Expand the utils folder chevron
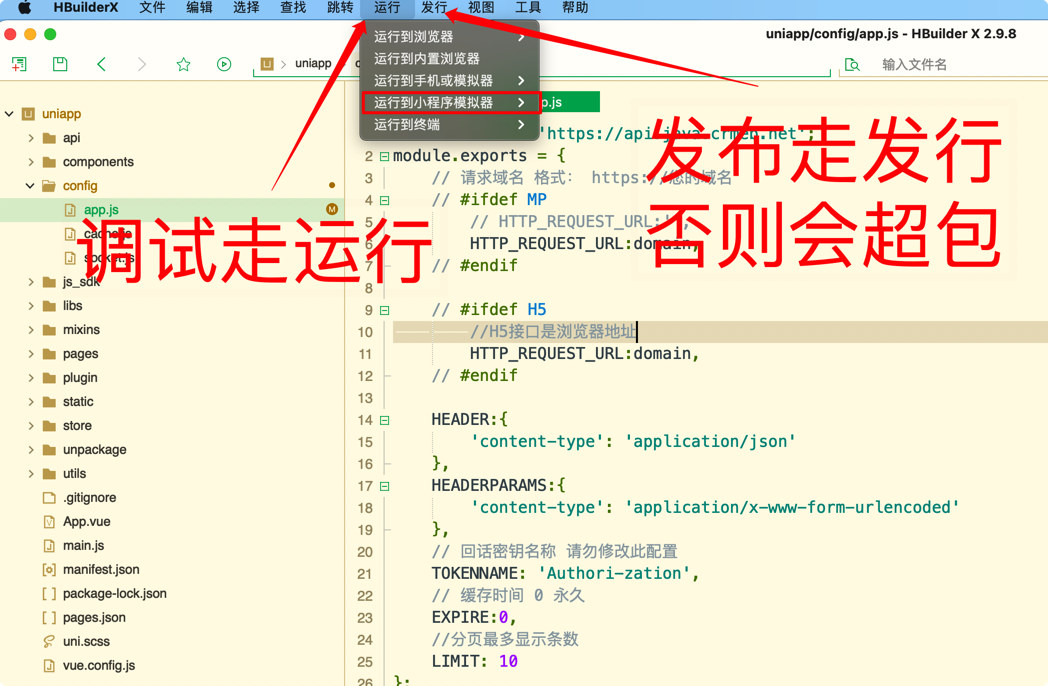This screenshot has height=686, width=1048. [x=31, y=474]
